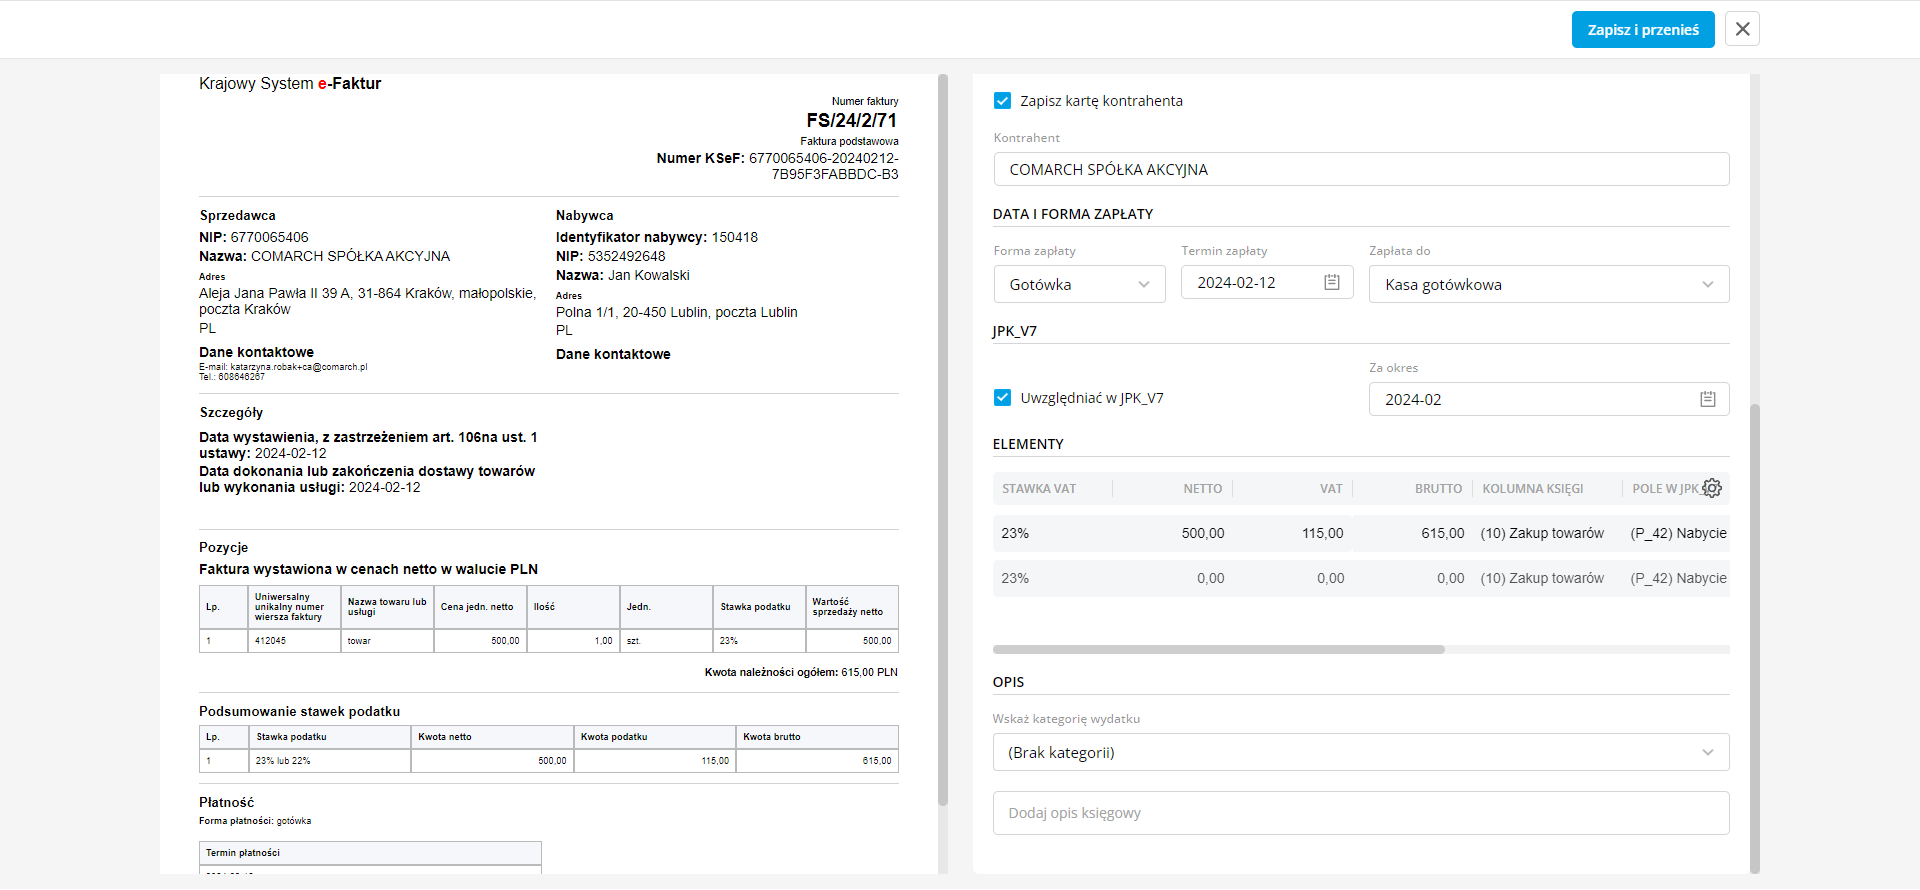
Task: Click the 2024-02-12 payment date field
Action: point(1250,283)
